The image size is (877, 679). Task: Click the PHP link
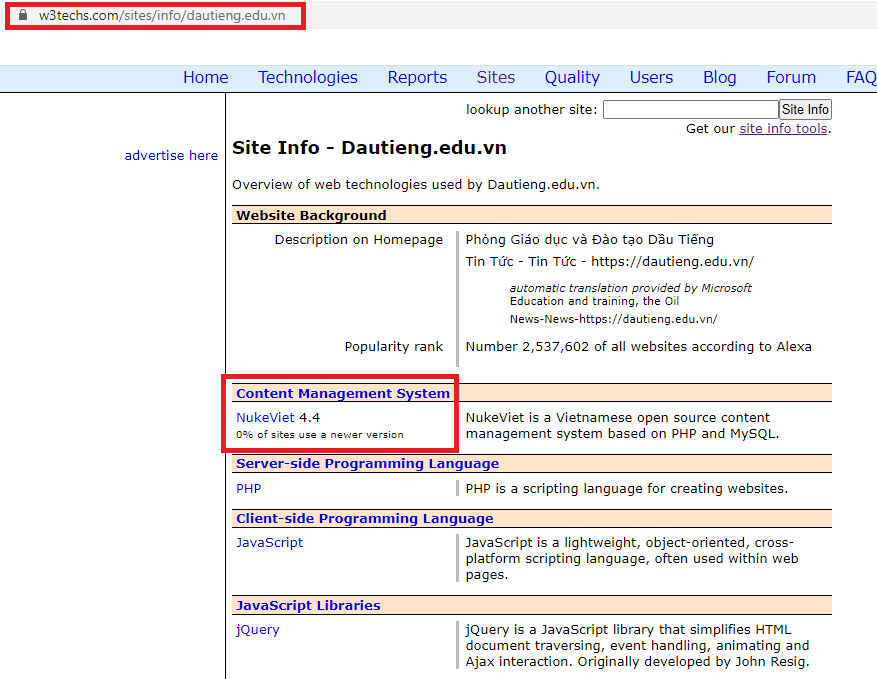coord(248,488)
